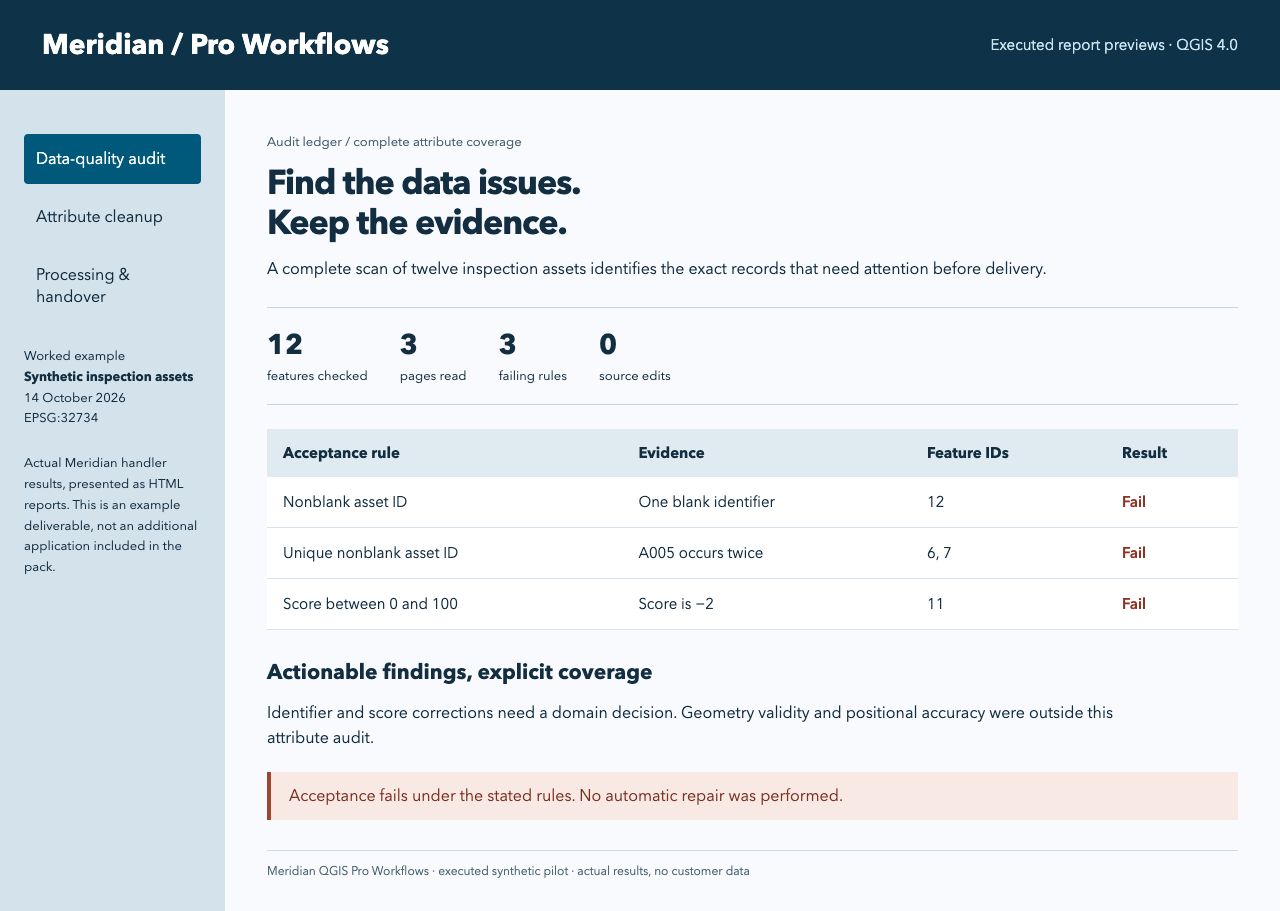This screenshot has height=911, width=1280.
Task: Select the 'A005 occurs twice' evidence cell
Action: click(700, 553)
